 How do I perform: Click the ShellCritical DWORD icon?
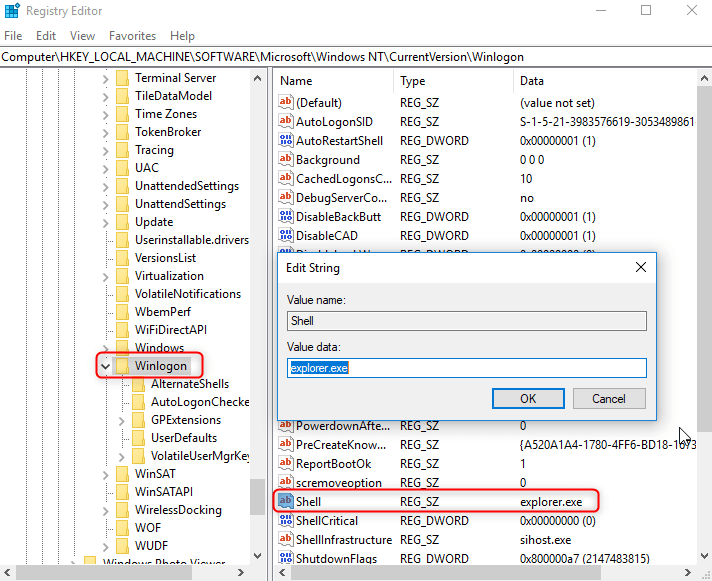tap(286, 521)
